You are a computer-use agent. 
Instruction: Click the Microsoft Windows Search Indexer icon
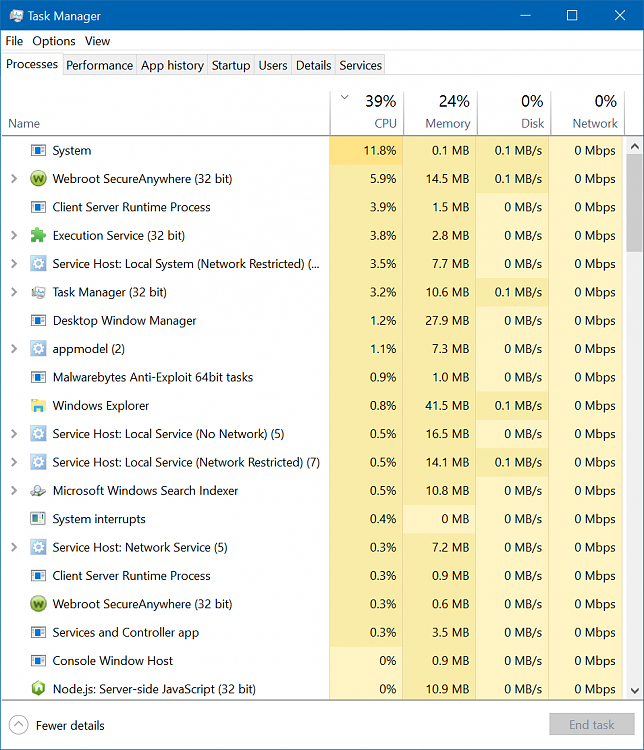pyautogui.click(x=38, y=491)
